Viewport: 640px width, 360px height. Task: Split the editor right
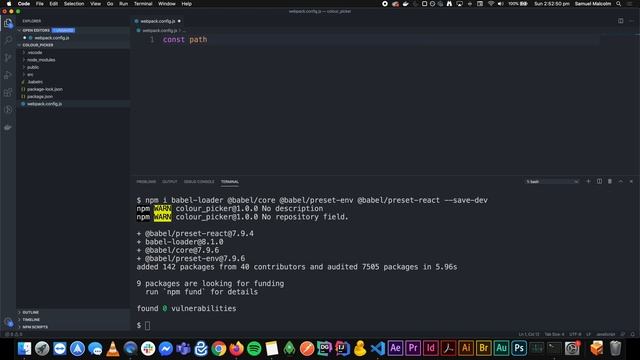(620, 21)
